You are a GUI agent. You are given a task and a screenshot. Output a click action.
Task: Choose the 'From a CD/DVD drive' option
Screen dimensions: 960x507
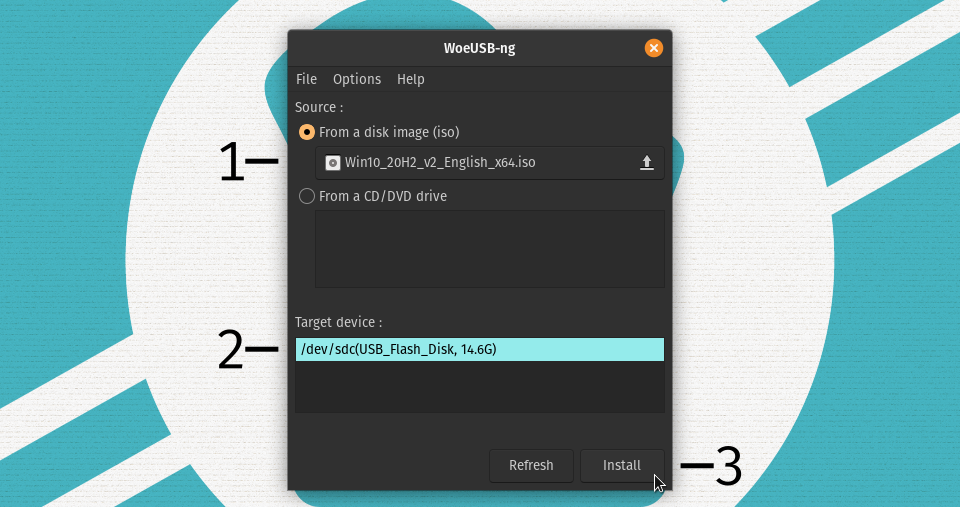click(x=308, y=196)
